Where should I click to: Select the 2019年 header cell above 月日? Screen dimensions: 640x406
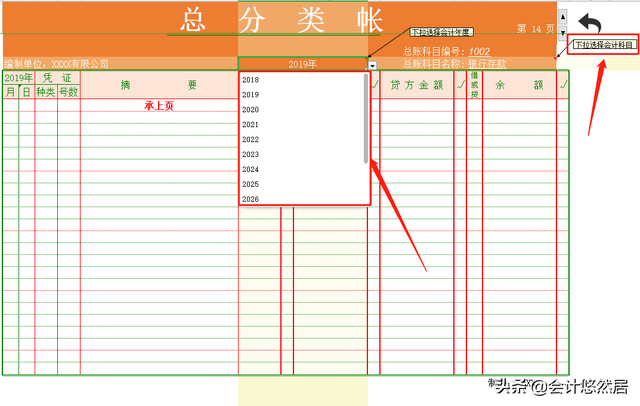18,78
